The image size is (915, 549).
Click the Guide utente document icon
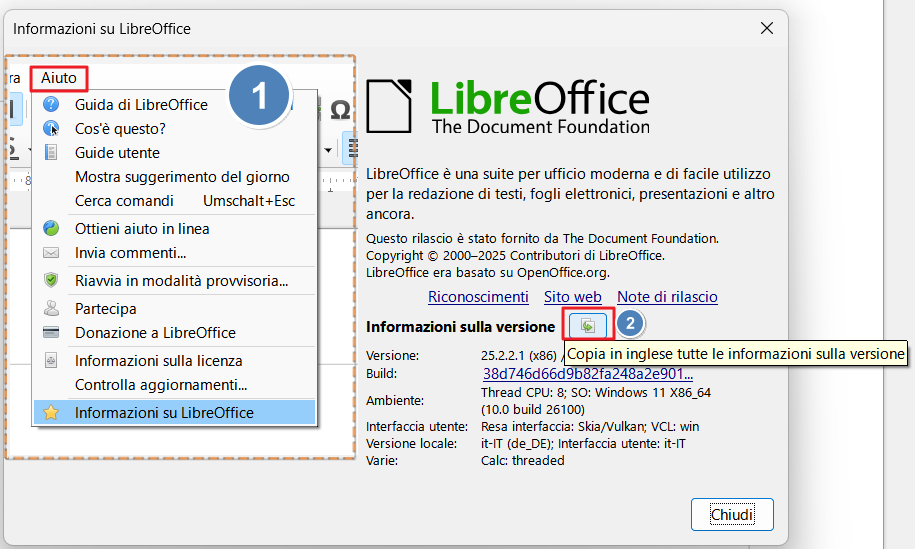tap(52, 153)
